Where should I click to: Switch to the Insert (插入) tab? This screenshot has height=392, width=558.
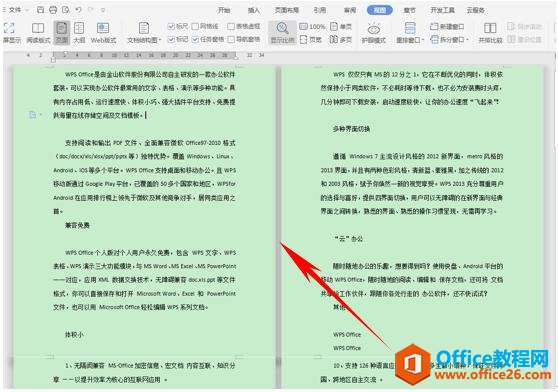254,10
